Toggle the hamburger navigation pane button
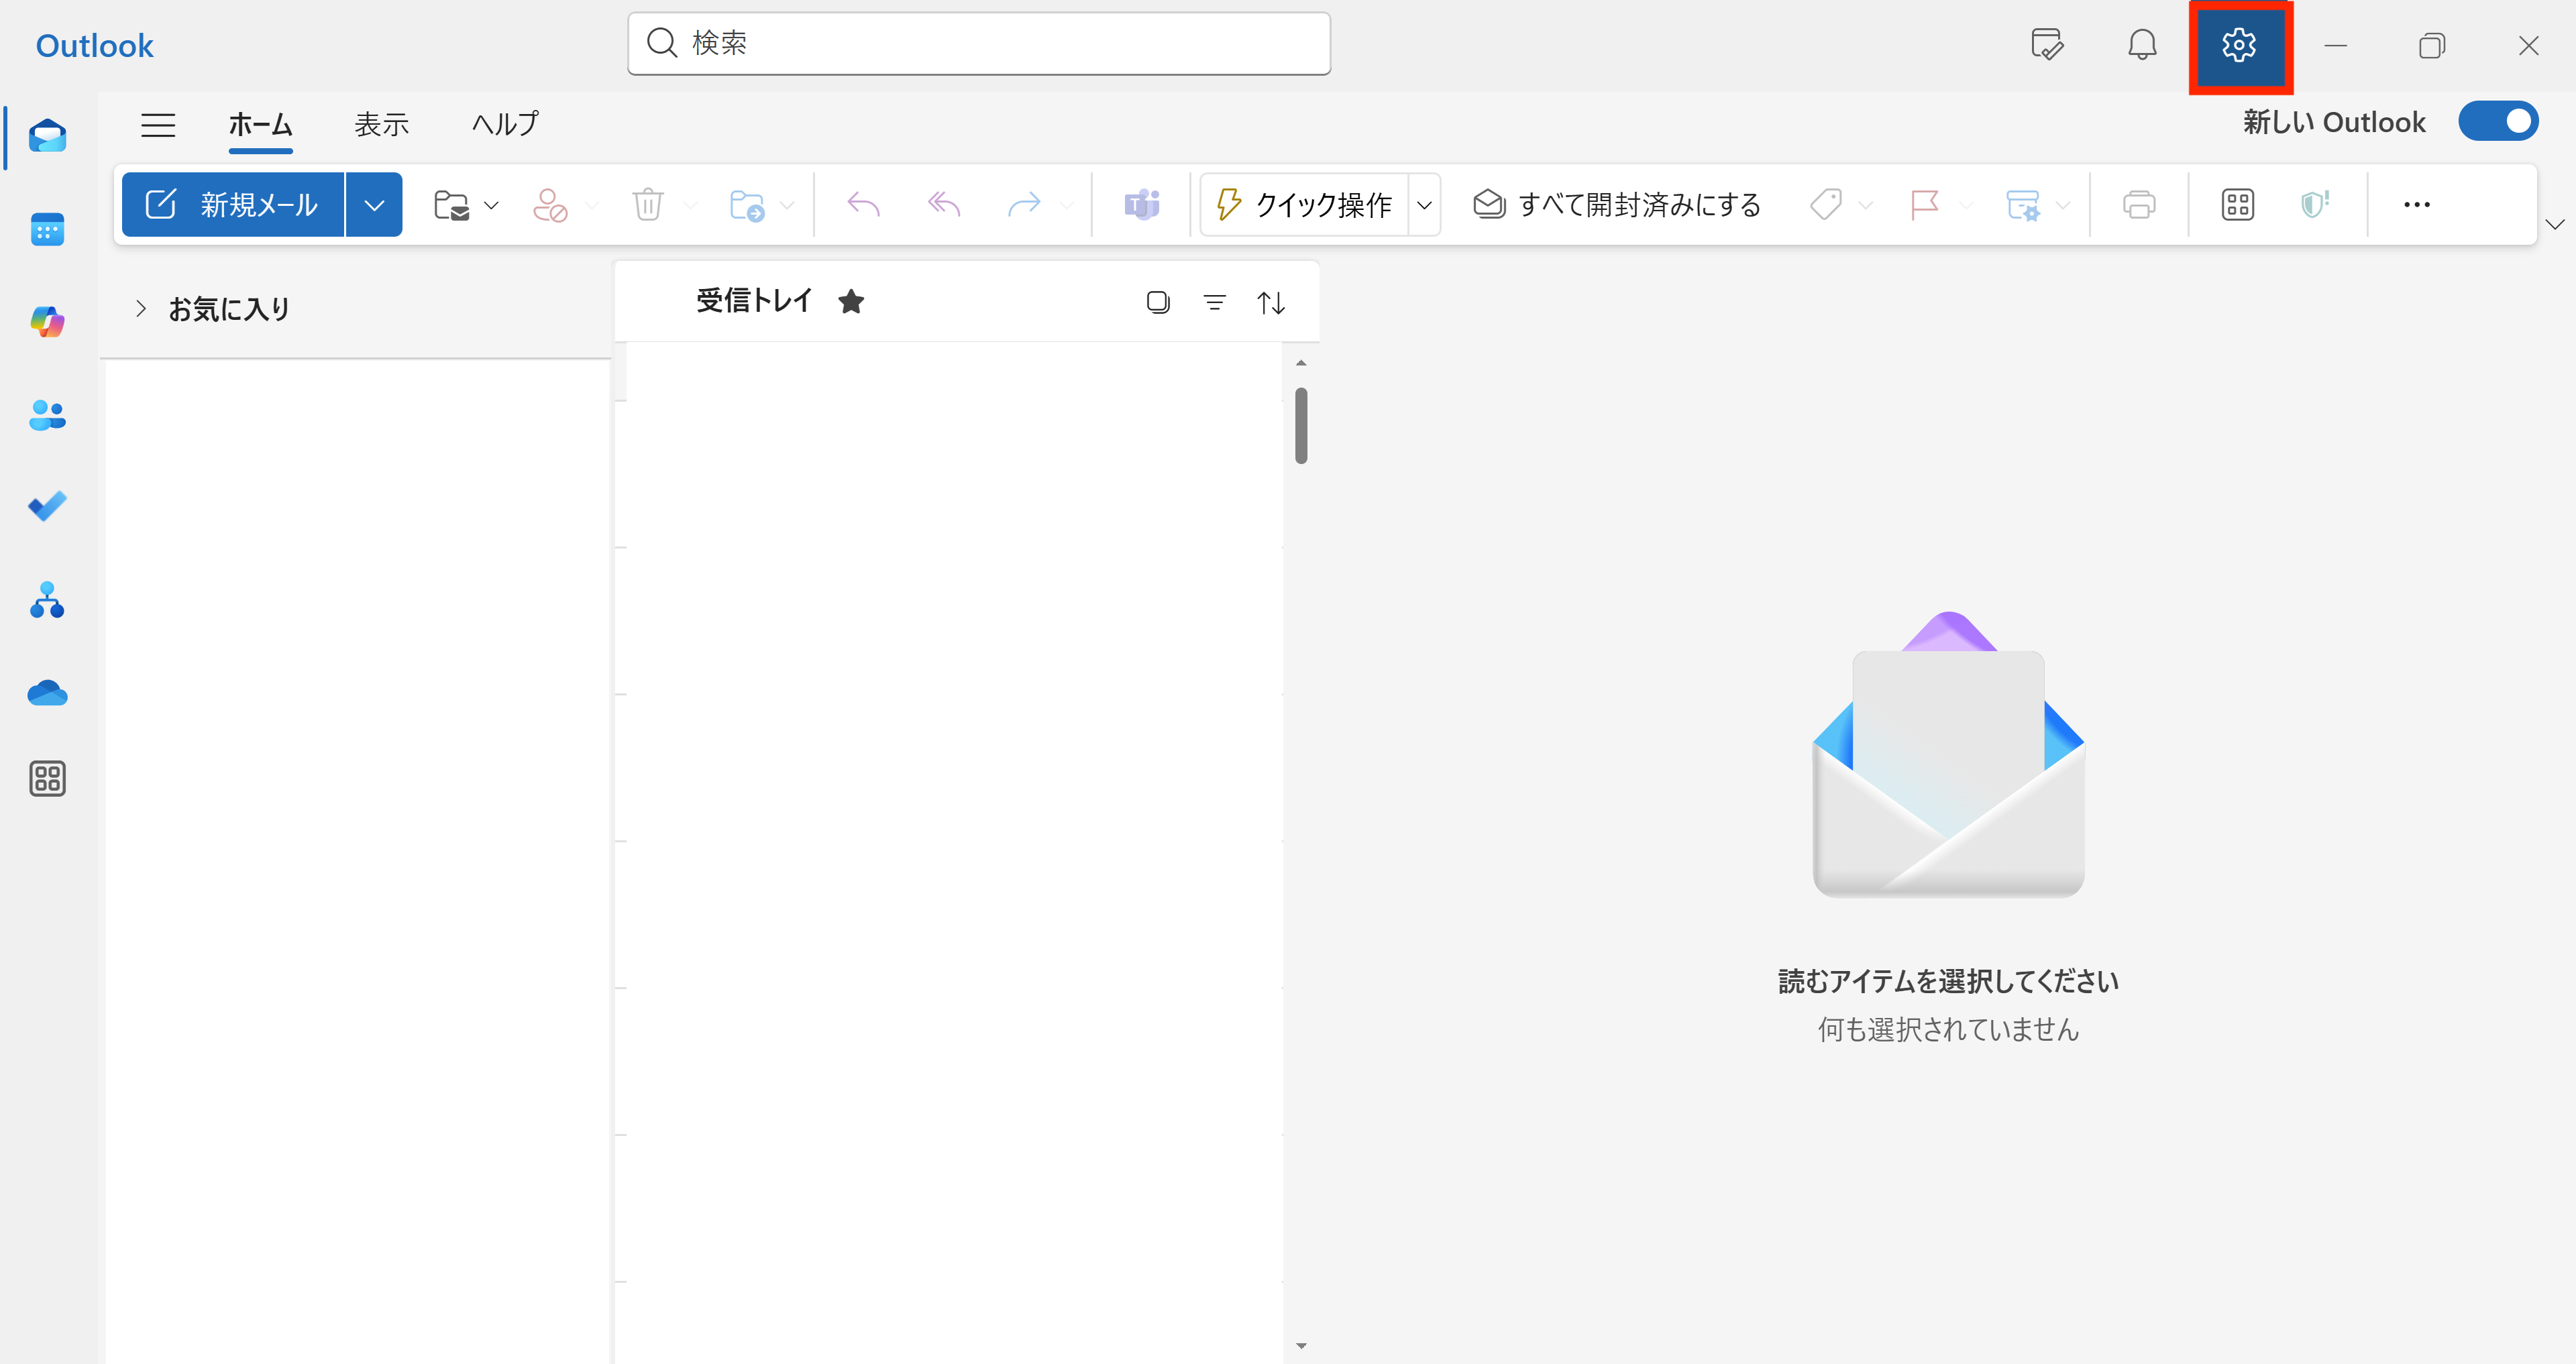 (158, 125)
